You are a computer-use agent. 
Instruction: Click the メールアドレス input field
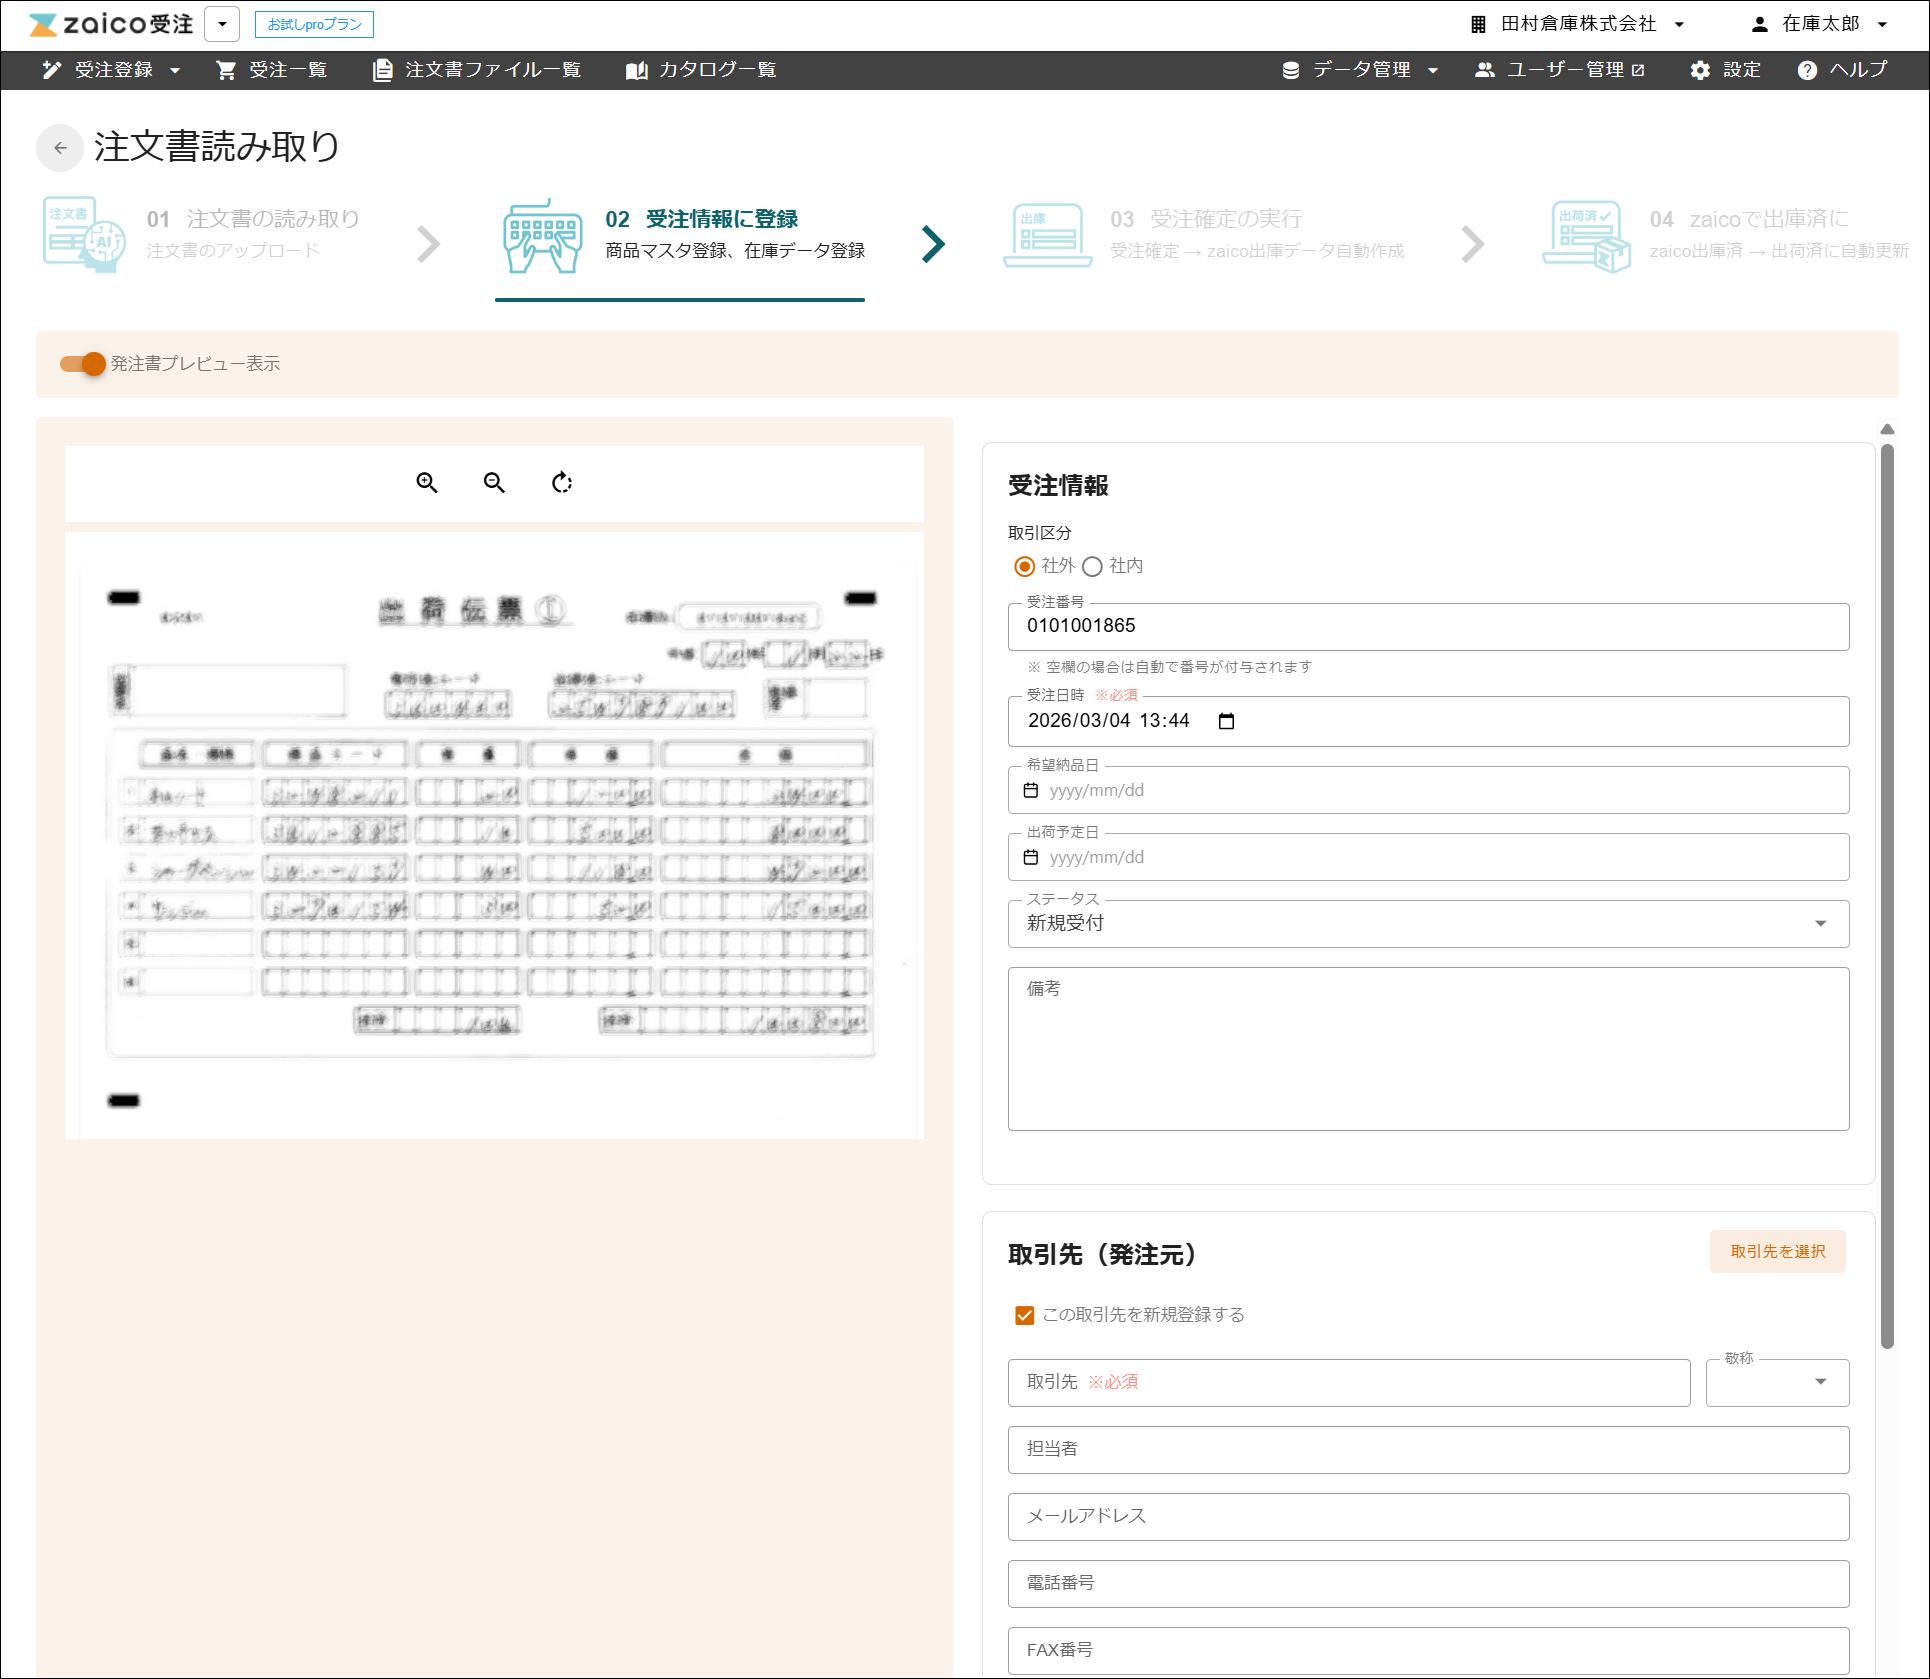(x=1428, y=1517)
